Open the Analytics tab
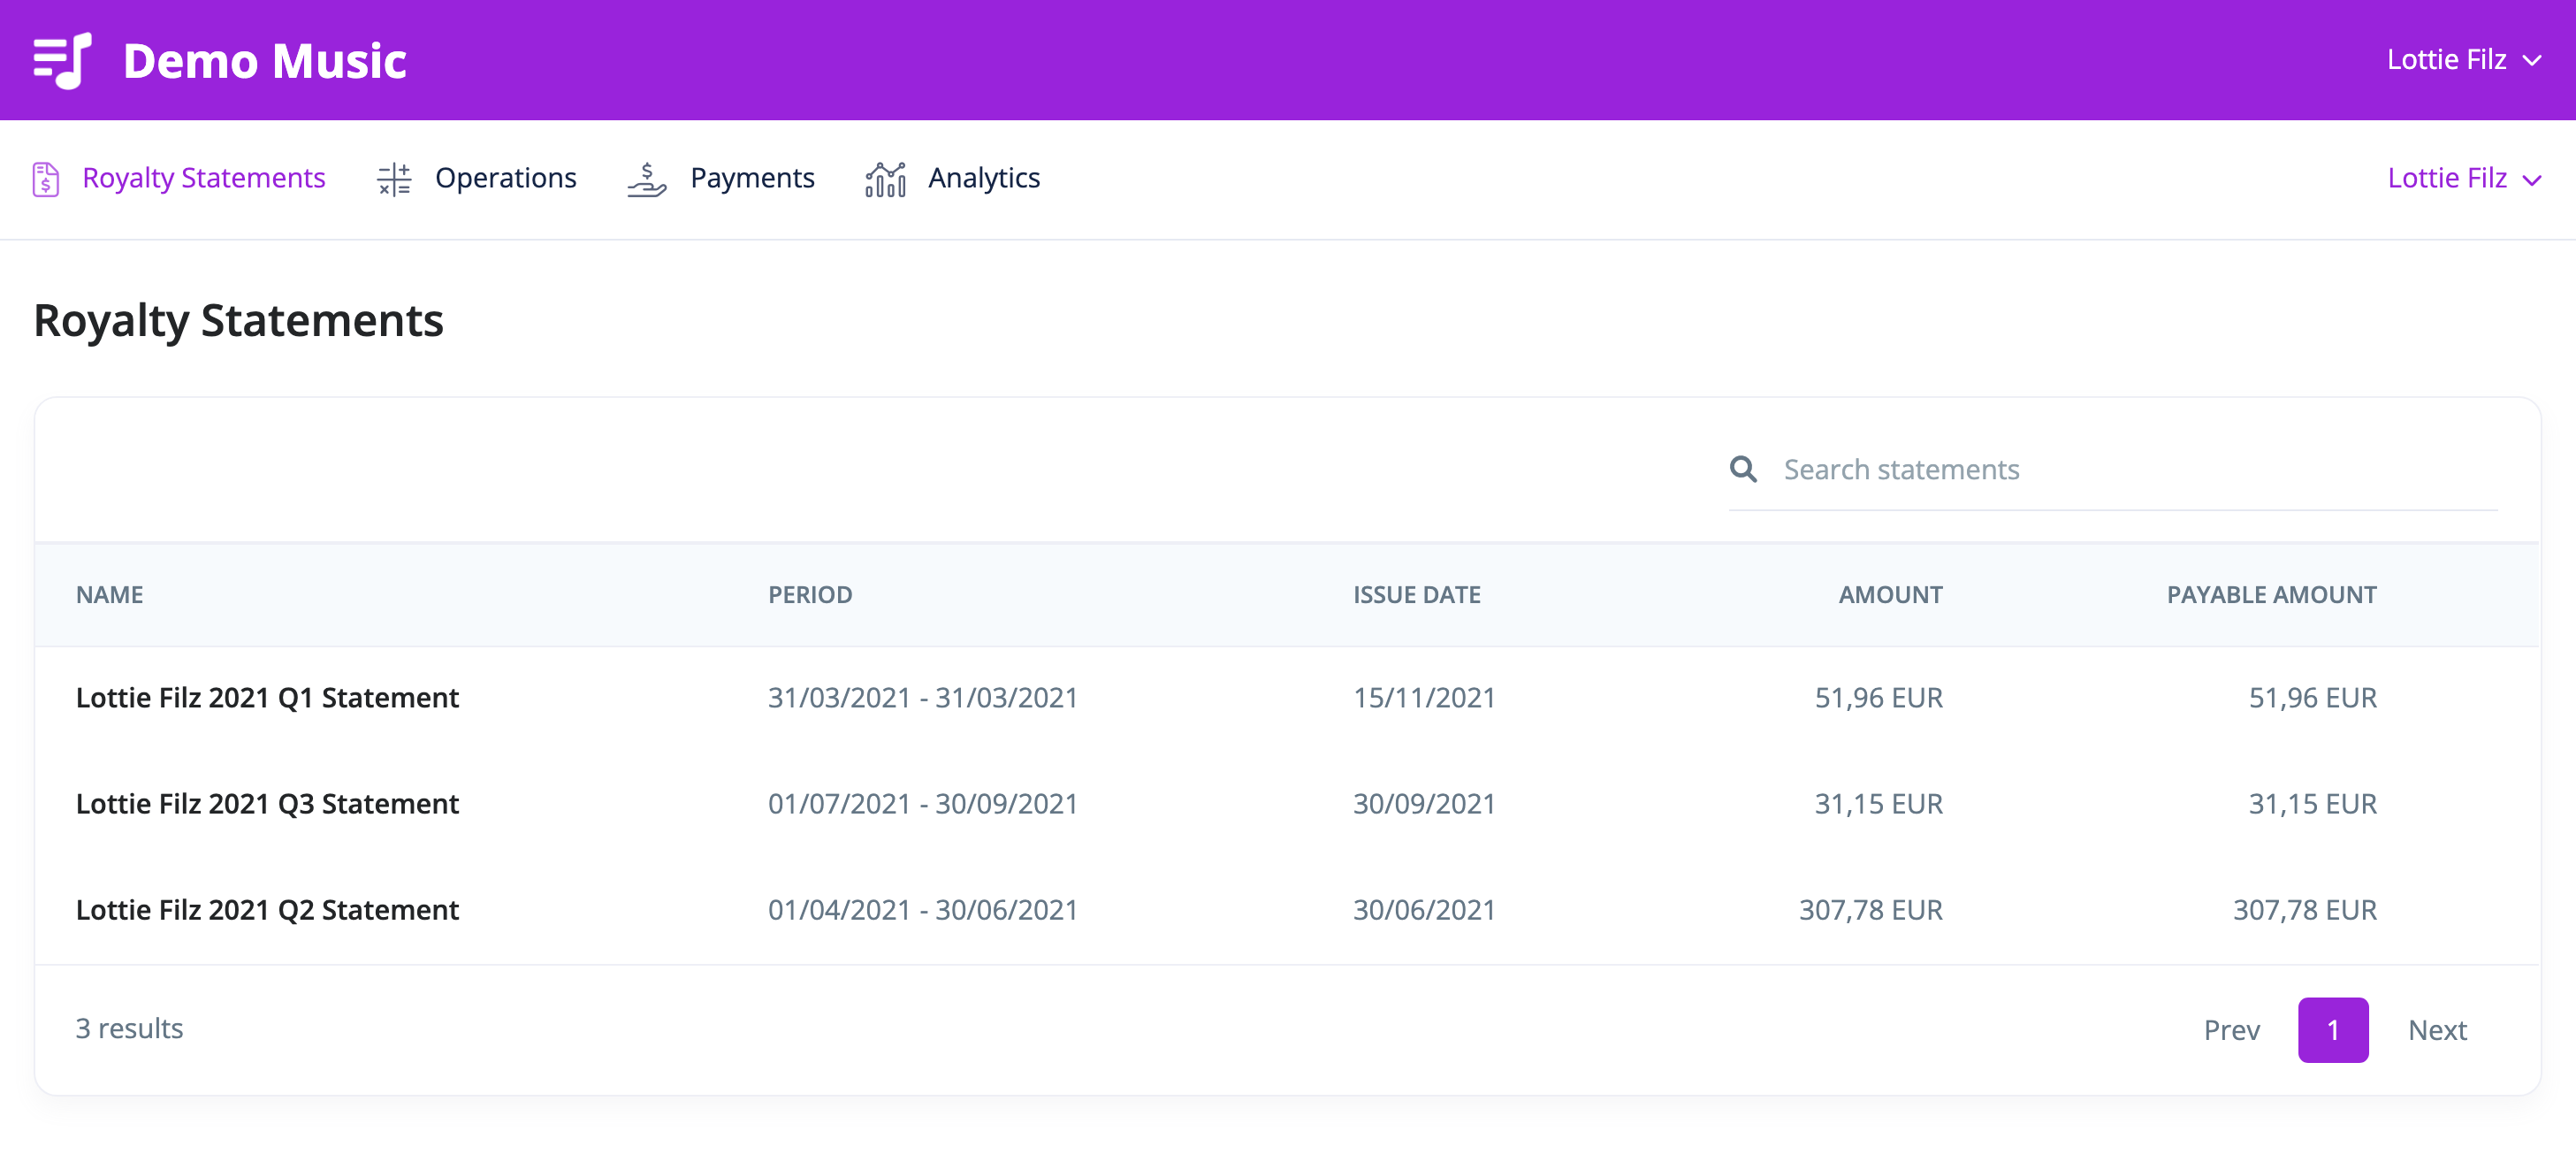This screenshot has height=1162, width=2576. [x=952, y=178]
